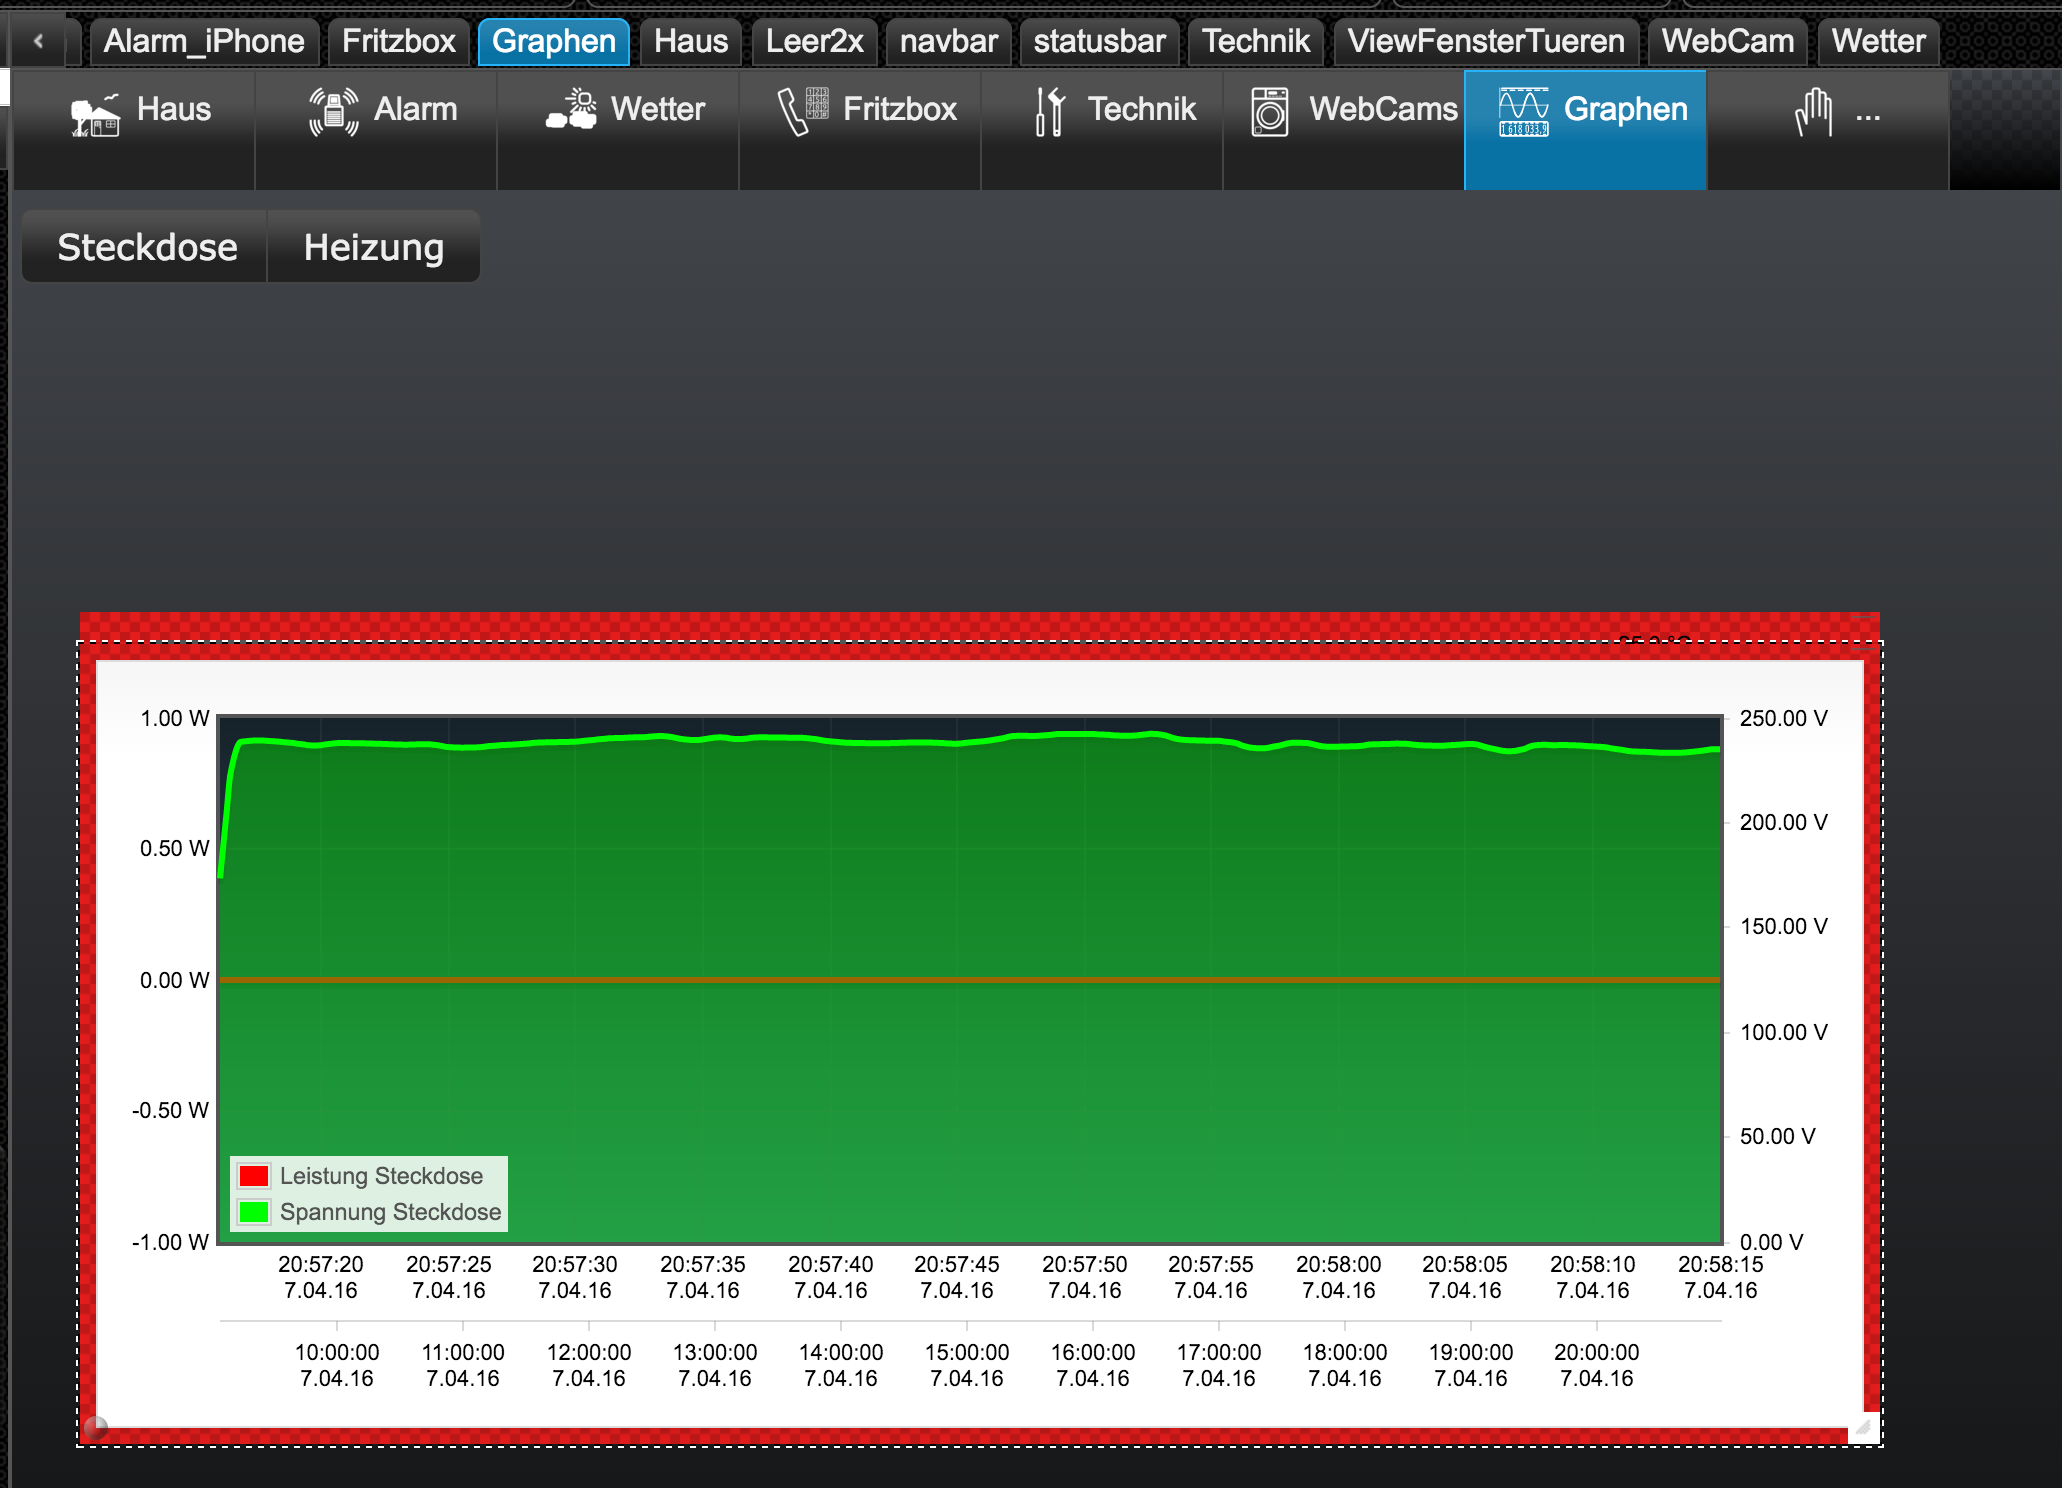This screenshot has height=1488, width=2062.
Task: Go to Wetter in the navigation bar
Action: [619, 129]
